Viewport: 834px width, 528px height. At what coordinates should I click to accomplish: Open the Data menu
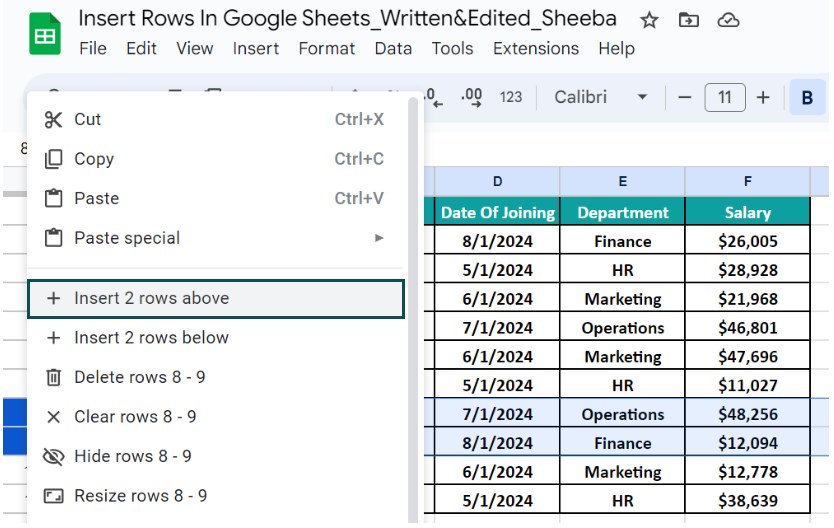point(393,48)
